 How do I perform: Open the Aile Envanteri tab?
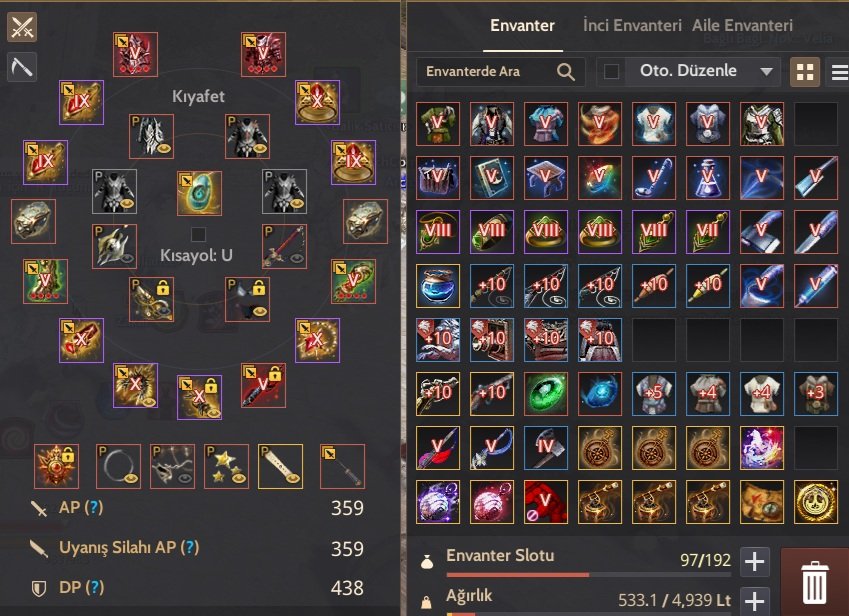point(742,25)
